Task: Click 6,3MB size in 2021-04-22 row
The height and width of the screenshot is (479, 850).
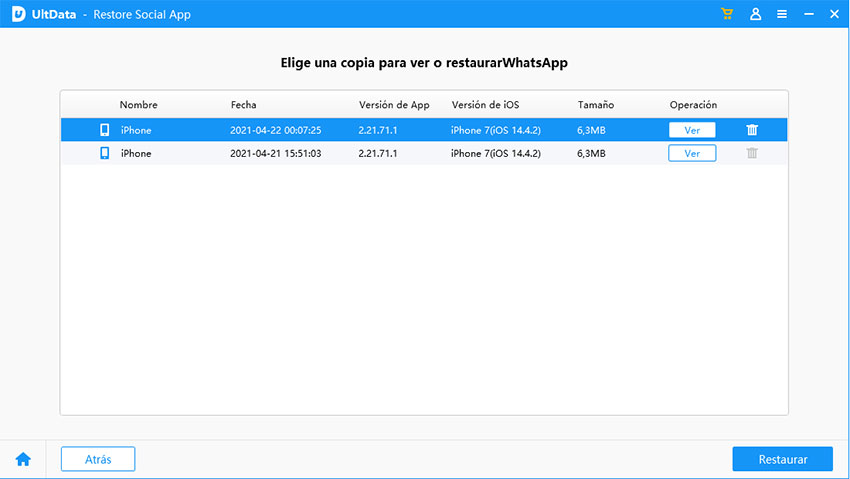Action: (591, 130)
